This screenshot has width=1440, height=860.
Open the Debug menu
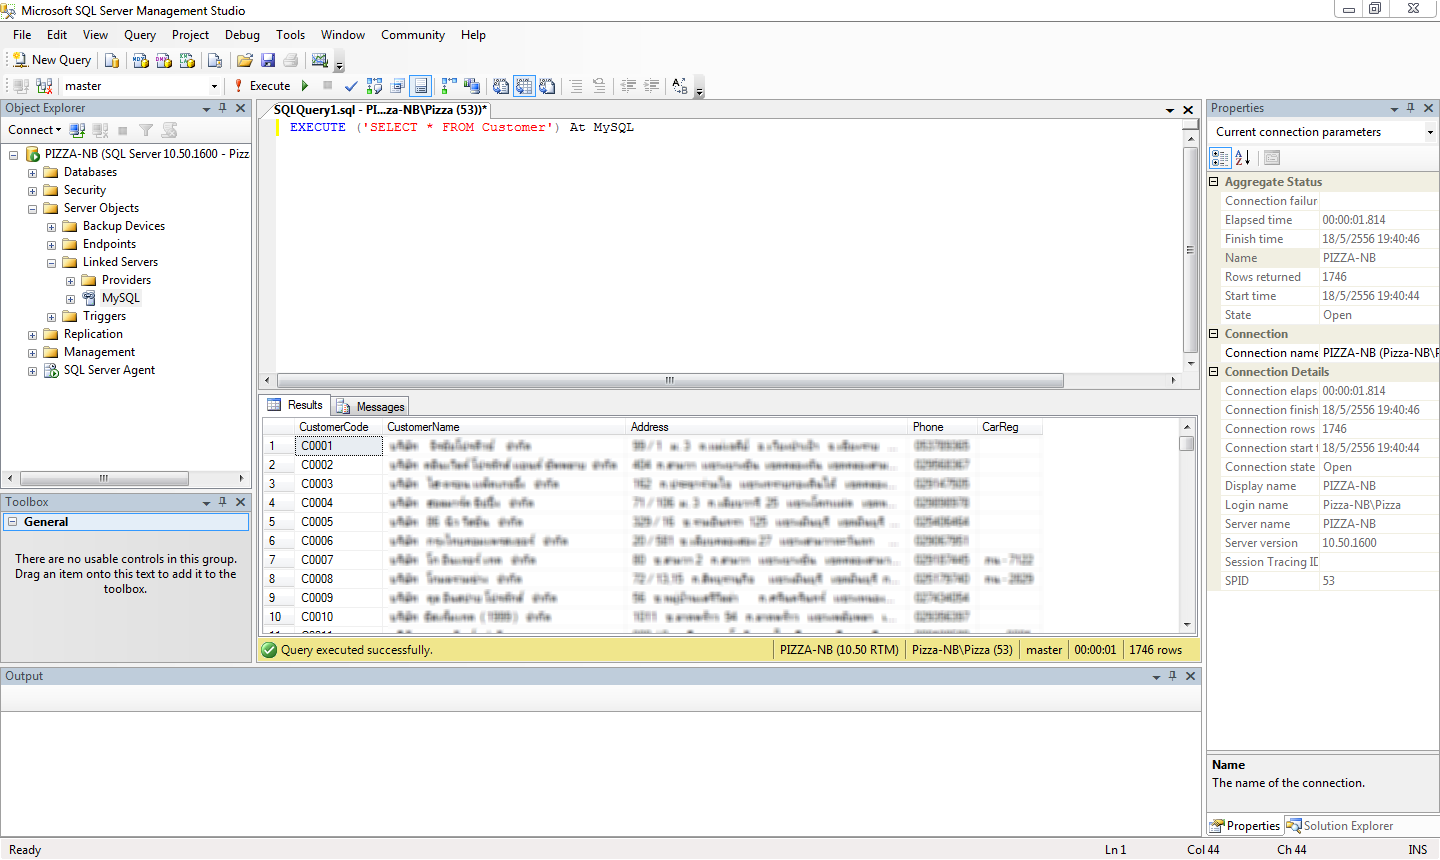pos(242,35)
